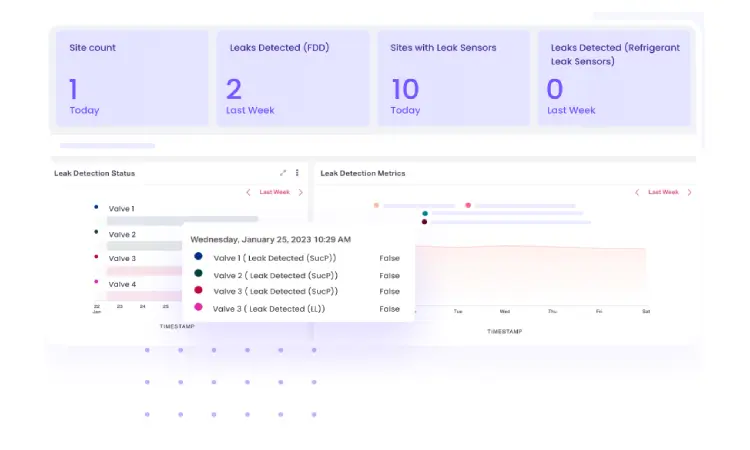Click the Valve 1 timeline bar
The image size is (750, 450).
(x=182, y=220)
